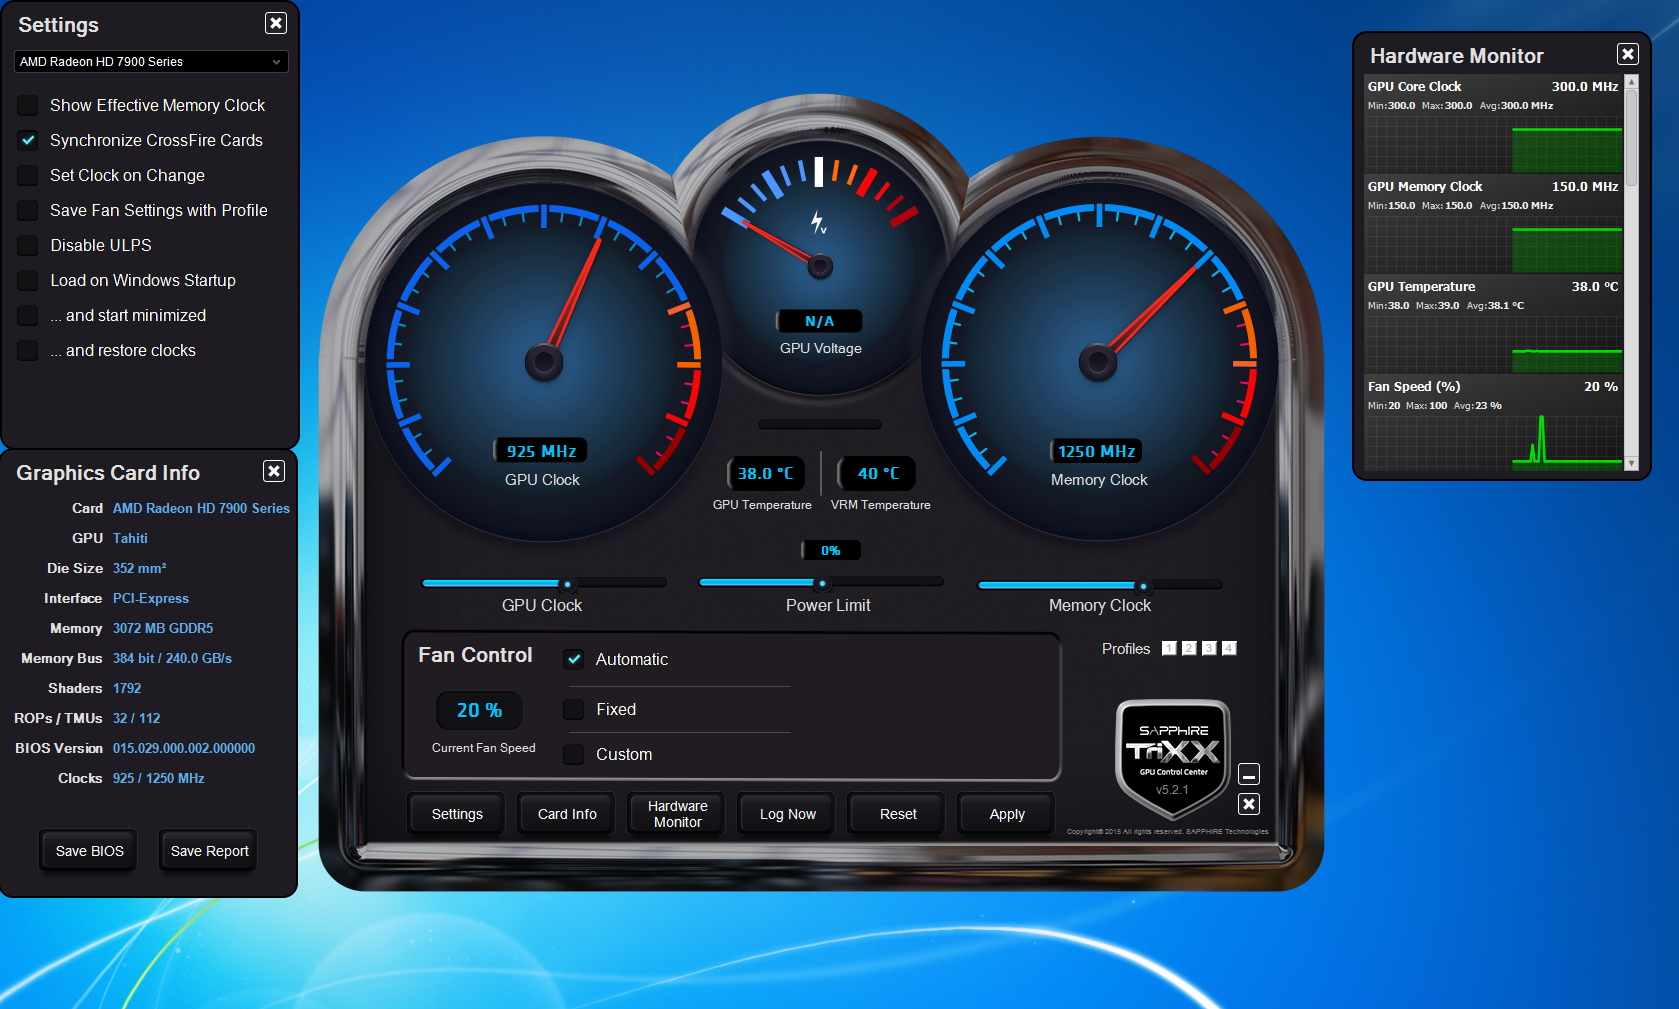Load profile 1
1679x1009 pixels.
click(1169, 648)
